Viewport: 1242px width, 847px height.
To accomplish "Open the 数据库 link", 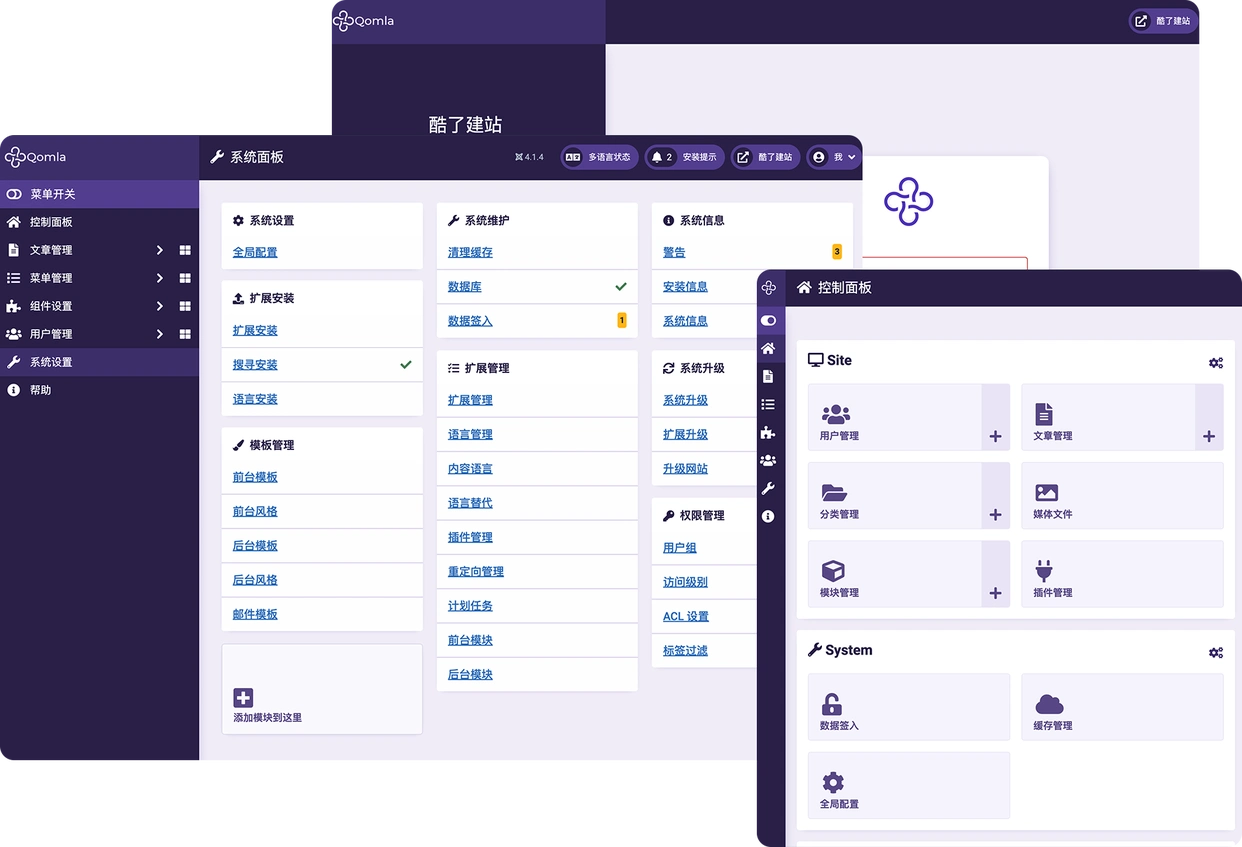I will [465, 287].
